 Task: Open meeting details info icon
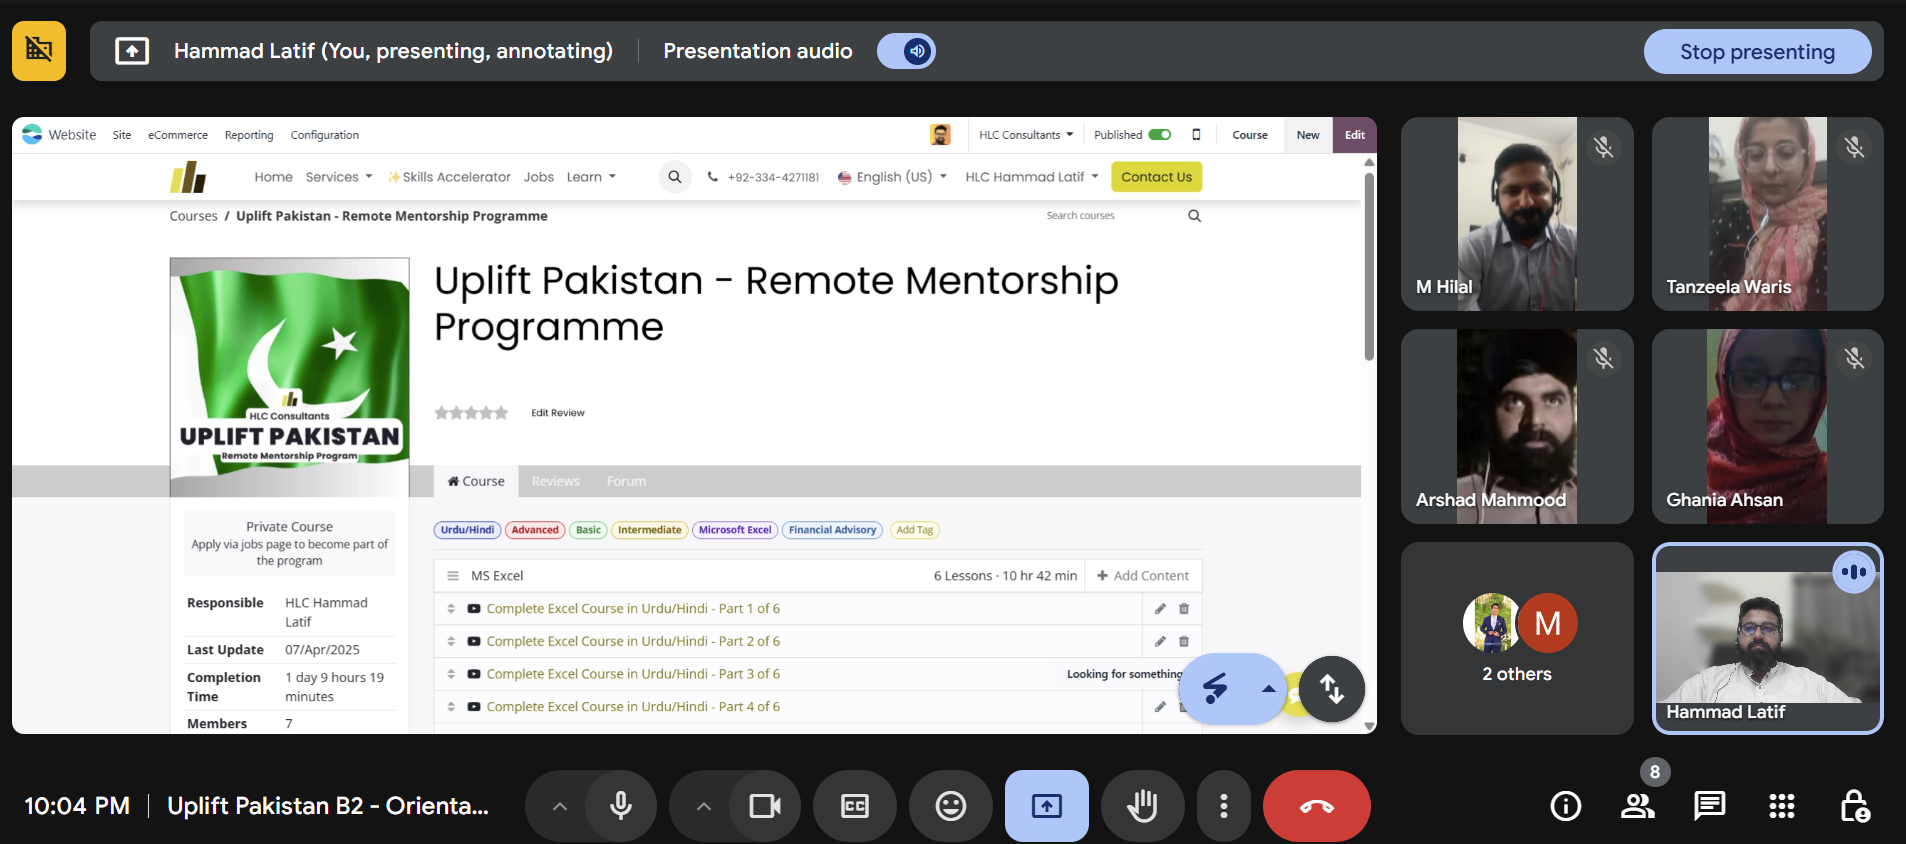1566,806
